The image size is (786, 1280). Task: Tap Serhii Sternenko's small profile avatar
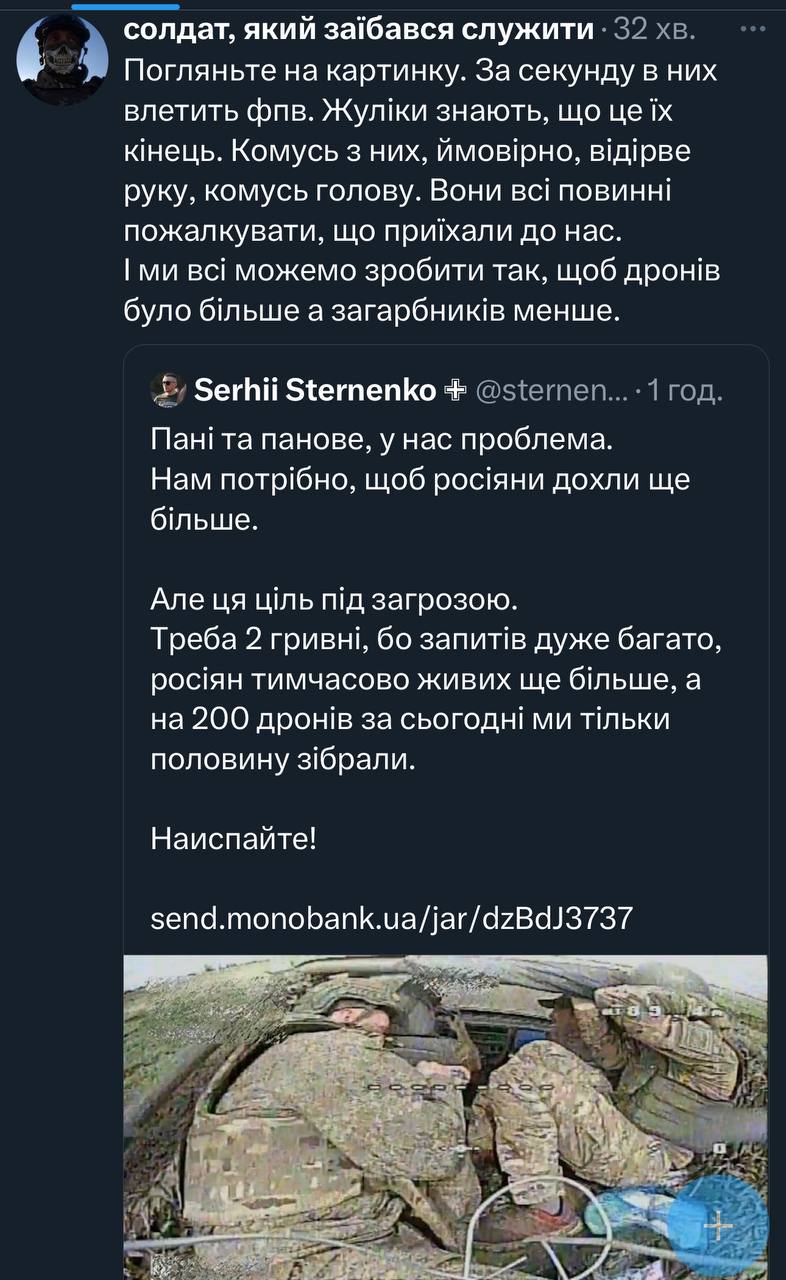coord(167,391)
